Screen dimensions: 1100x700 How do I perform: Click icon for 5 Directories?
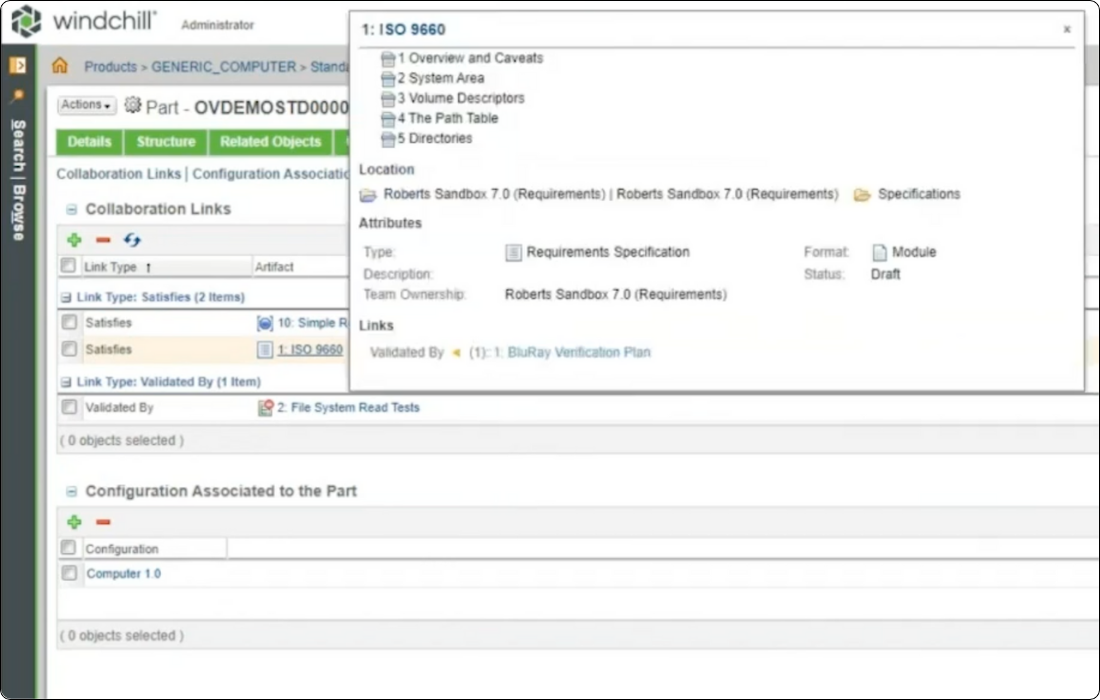click(388, 139)
